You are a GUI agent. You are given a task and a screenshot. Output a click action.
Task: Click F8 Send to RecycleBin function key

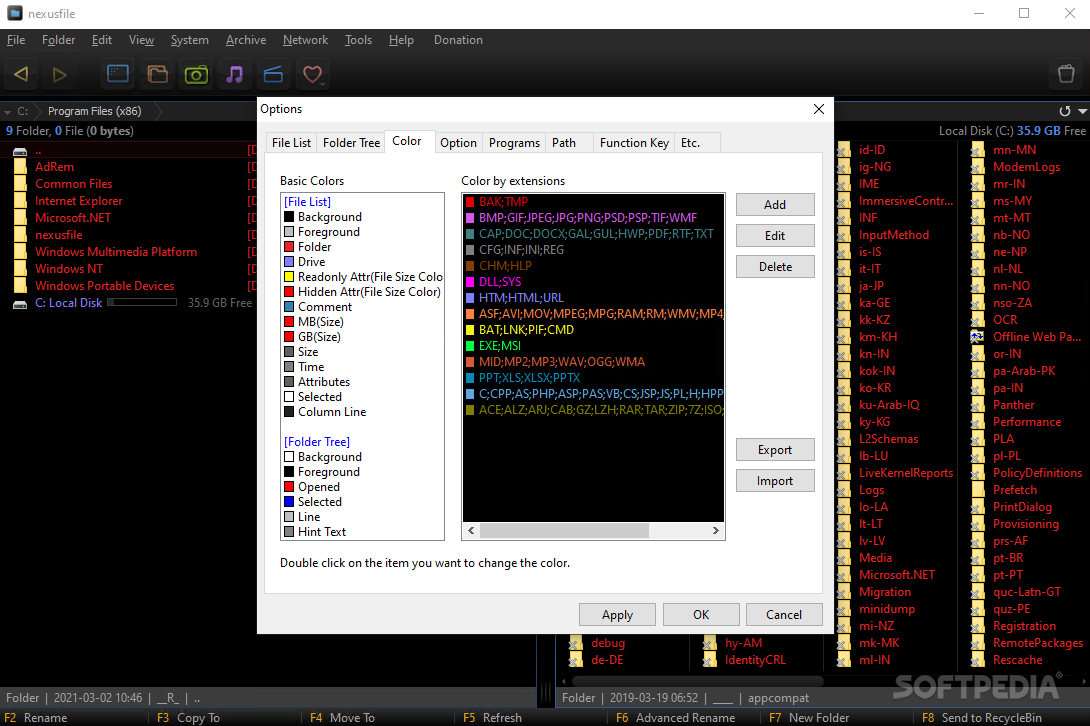click(982, 718)
